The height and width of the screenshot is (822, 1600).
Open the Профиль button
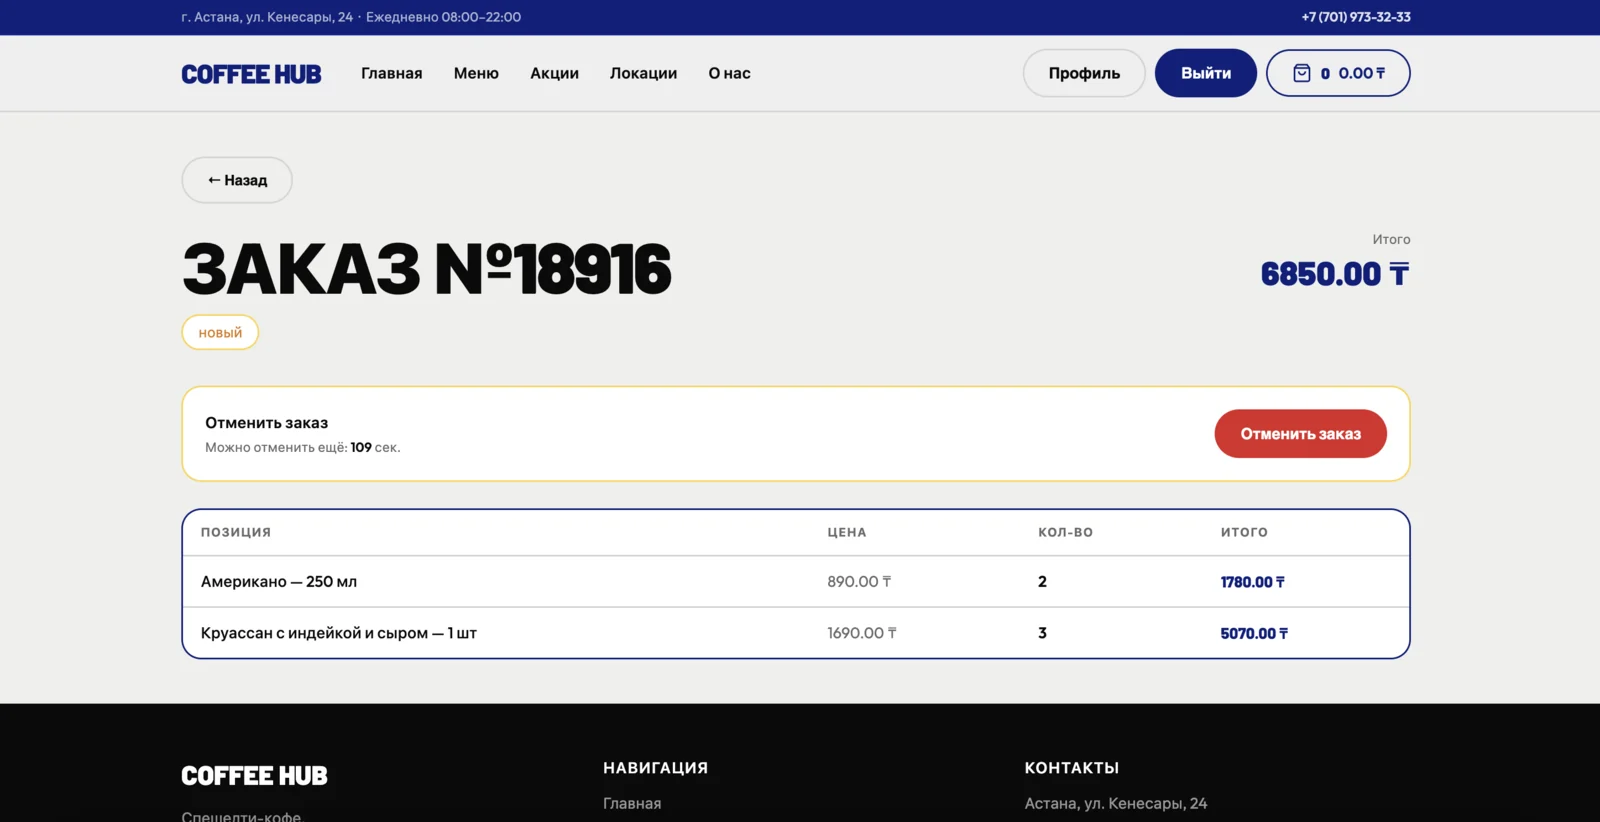coord(1084,73)
